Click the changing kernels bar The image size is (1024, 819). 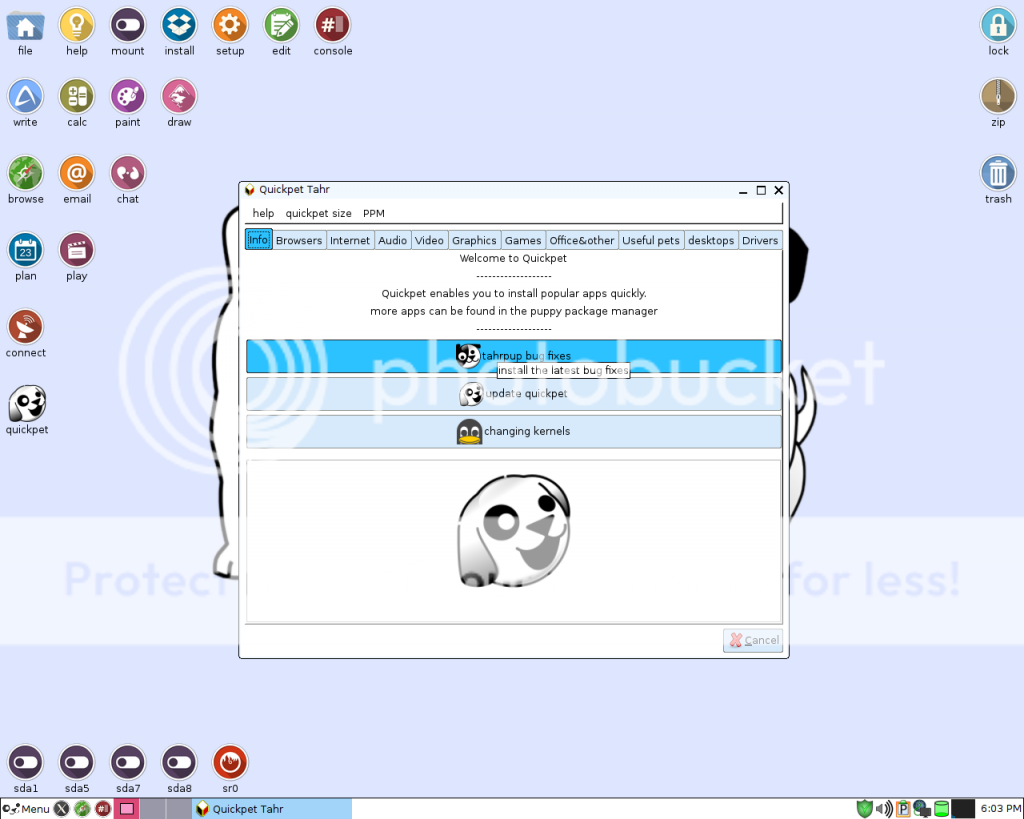pos(513,431)
